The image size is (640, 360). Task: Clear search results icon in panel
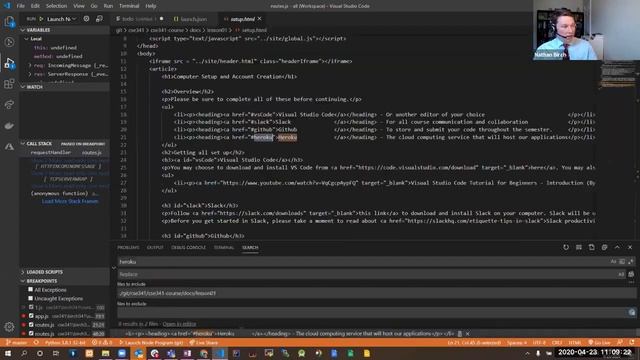[579, 247]
